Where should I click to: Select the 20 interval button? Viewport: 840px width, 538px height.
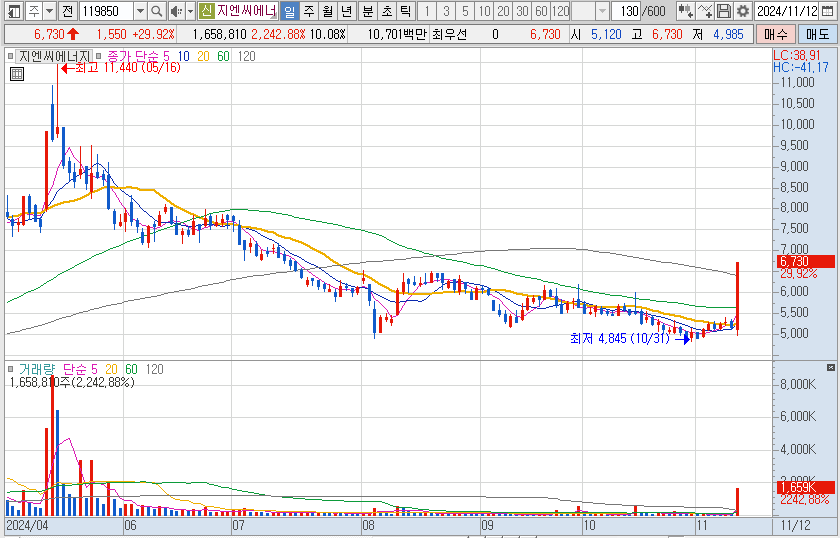[503, 11]
